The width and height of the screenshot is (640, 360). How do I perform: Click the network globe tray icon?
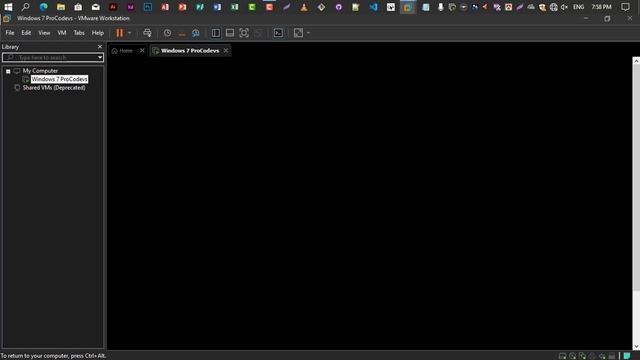(x=553, y=7)
